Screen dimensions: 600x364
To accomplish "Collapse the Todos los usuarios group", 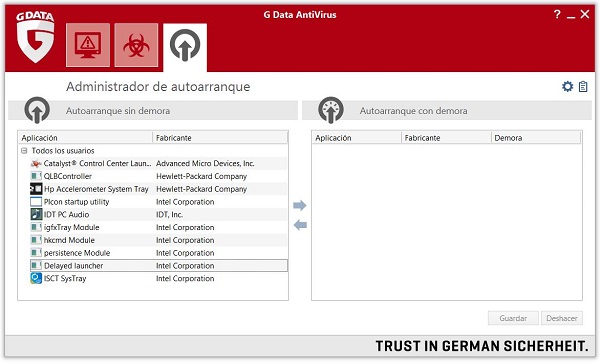I will [24, 151].
